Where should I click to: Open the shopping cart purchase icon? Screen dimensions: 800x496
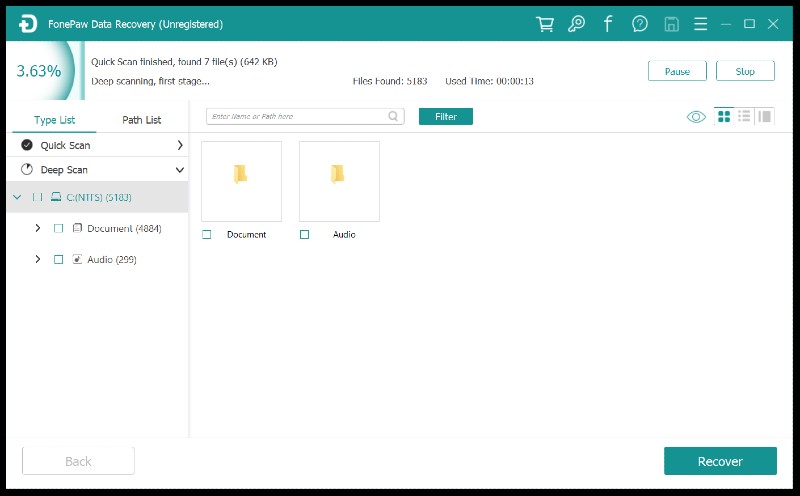click(545, 24)
